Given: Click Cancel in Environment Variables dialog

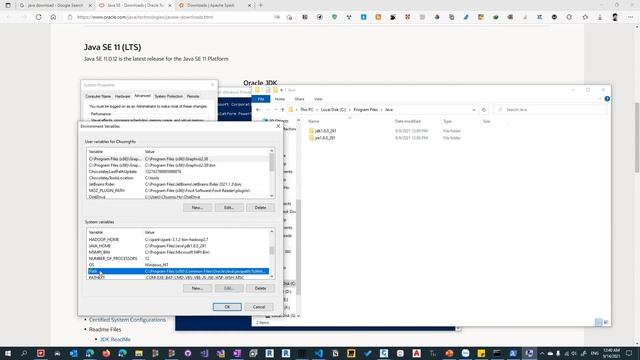Looking at the screenshot, I should (x=259, y=307).
